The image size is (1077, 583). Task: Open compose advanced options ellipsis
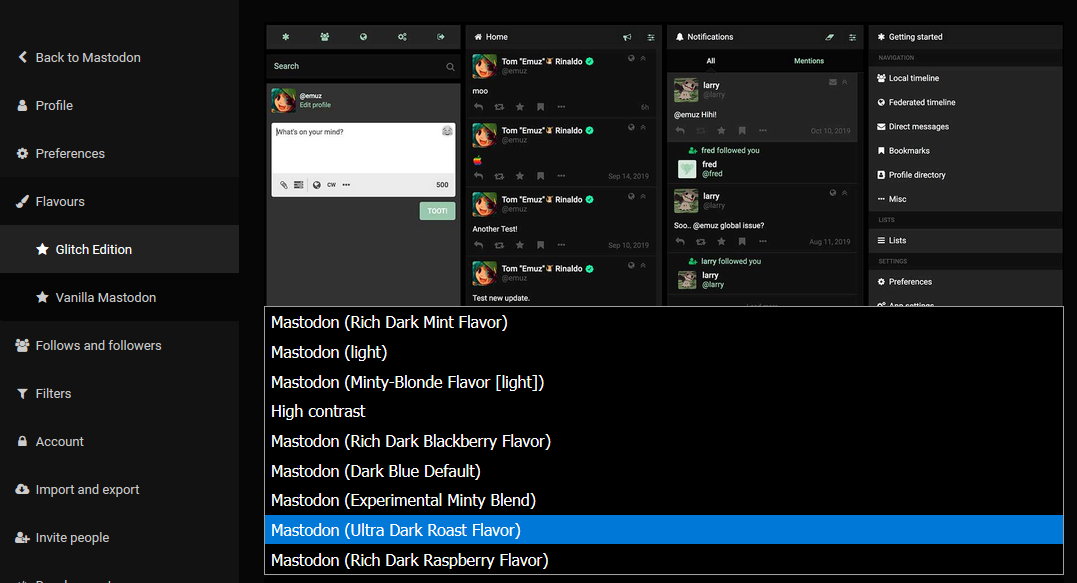pyautogui.click(x=346, y=185)
